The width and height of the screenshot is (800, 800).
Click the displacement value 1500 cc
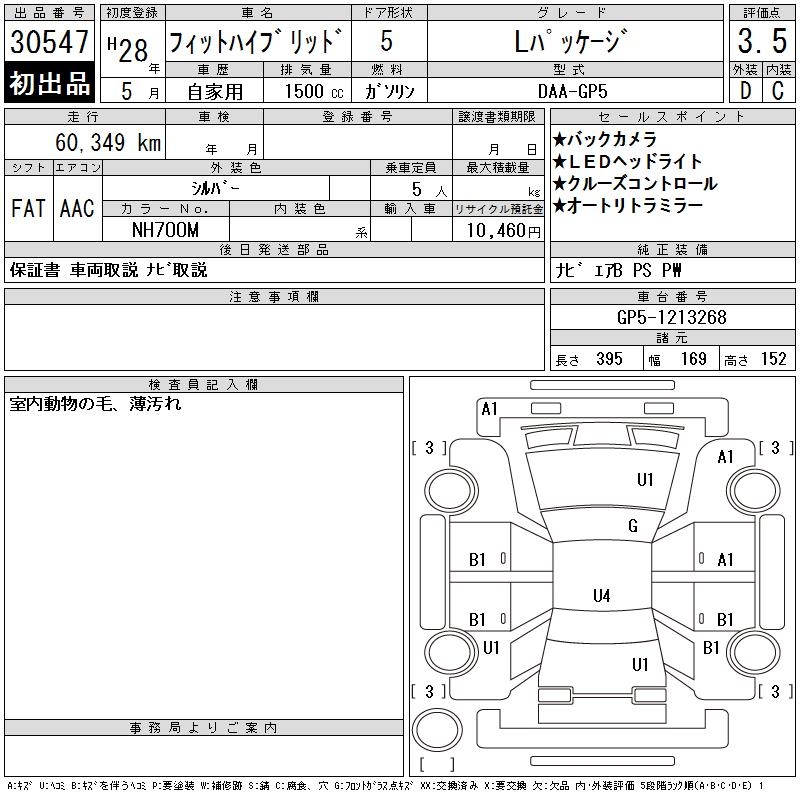coord(314,91)
